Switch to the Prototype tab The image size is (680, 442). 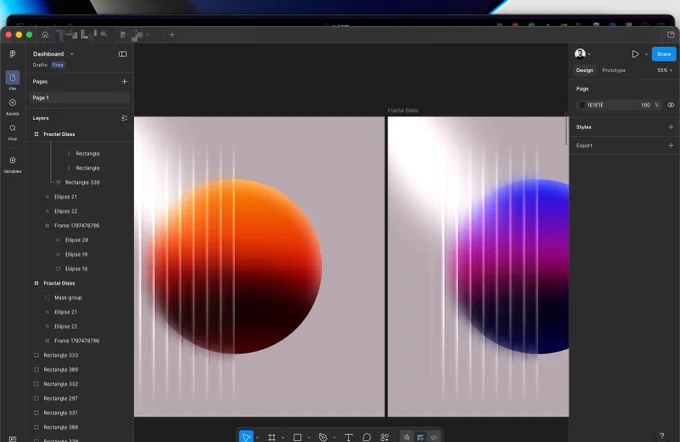point(614,70)
